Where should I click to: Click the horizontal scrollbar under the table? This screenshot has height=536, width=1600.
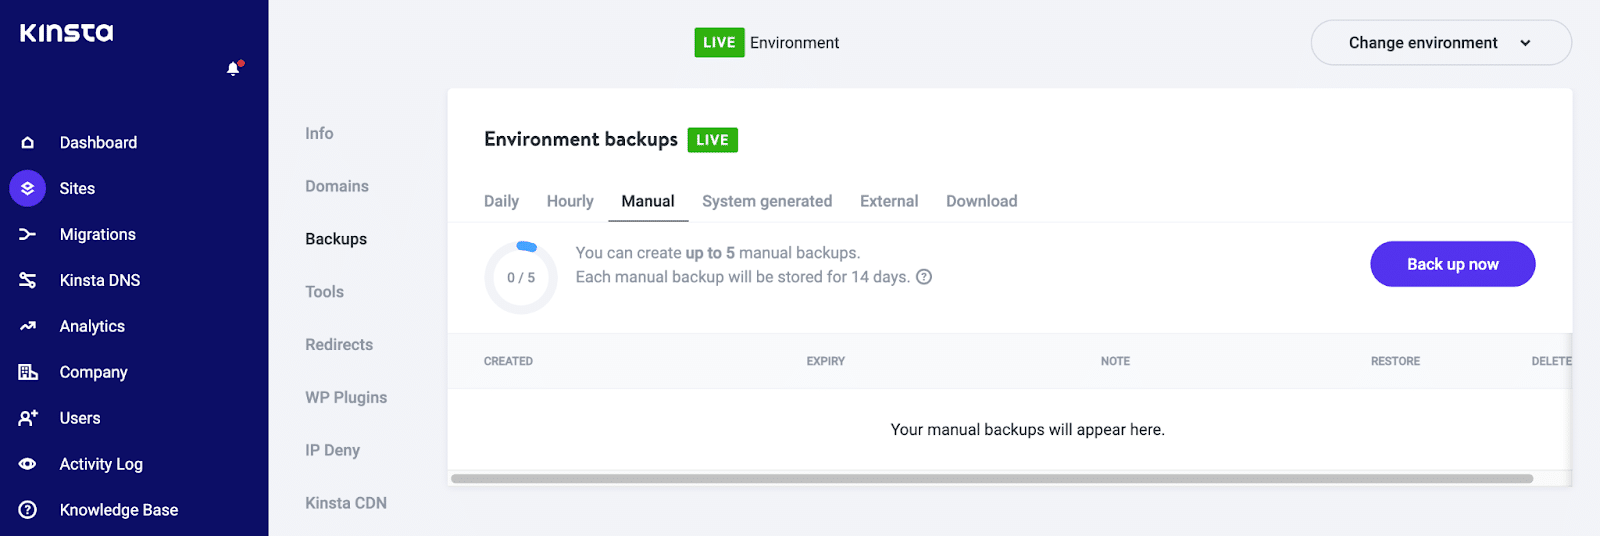coord(991,479)
